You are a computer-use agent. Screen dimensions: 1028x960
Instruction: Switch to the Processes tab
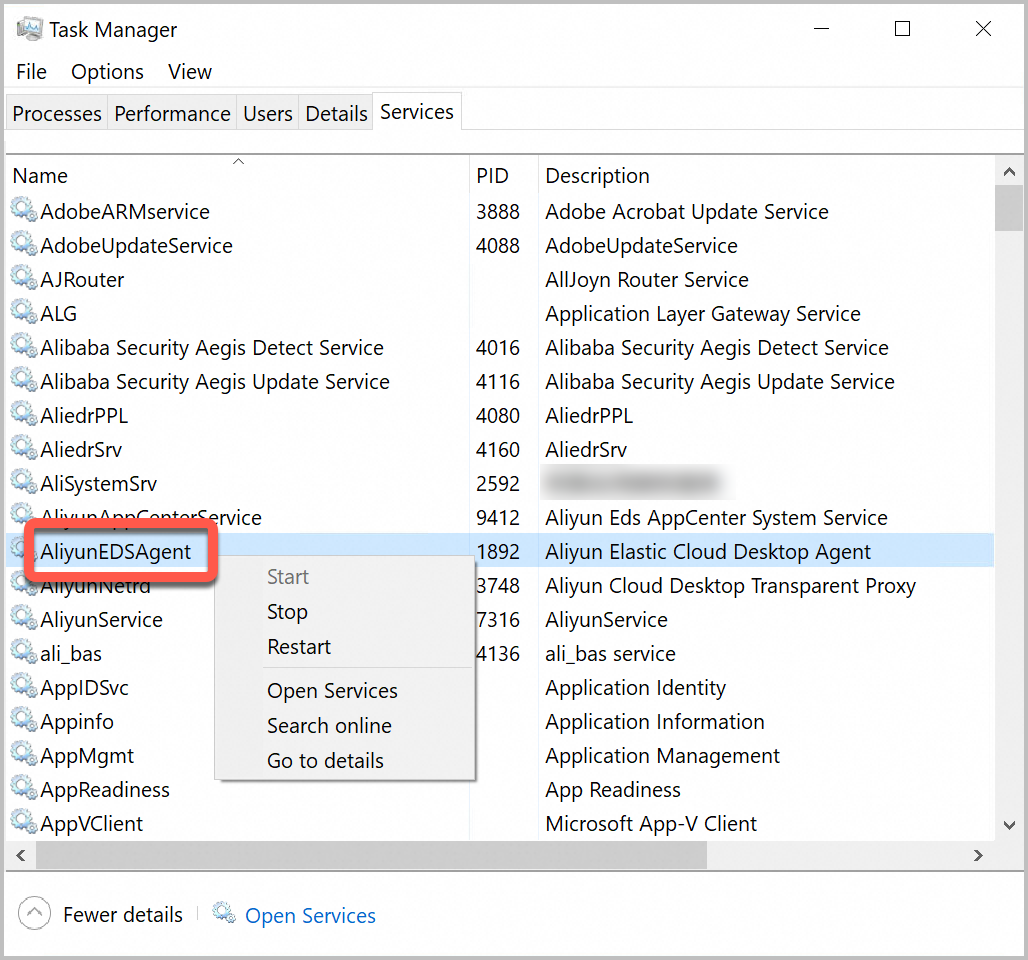(57, 113)
